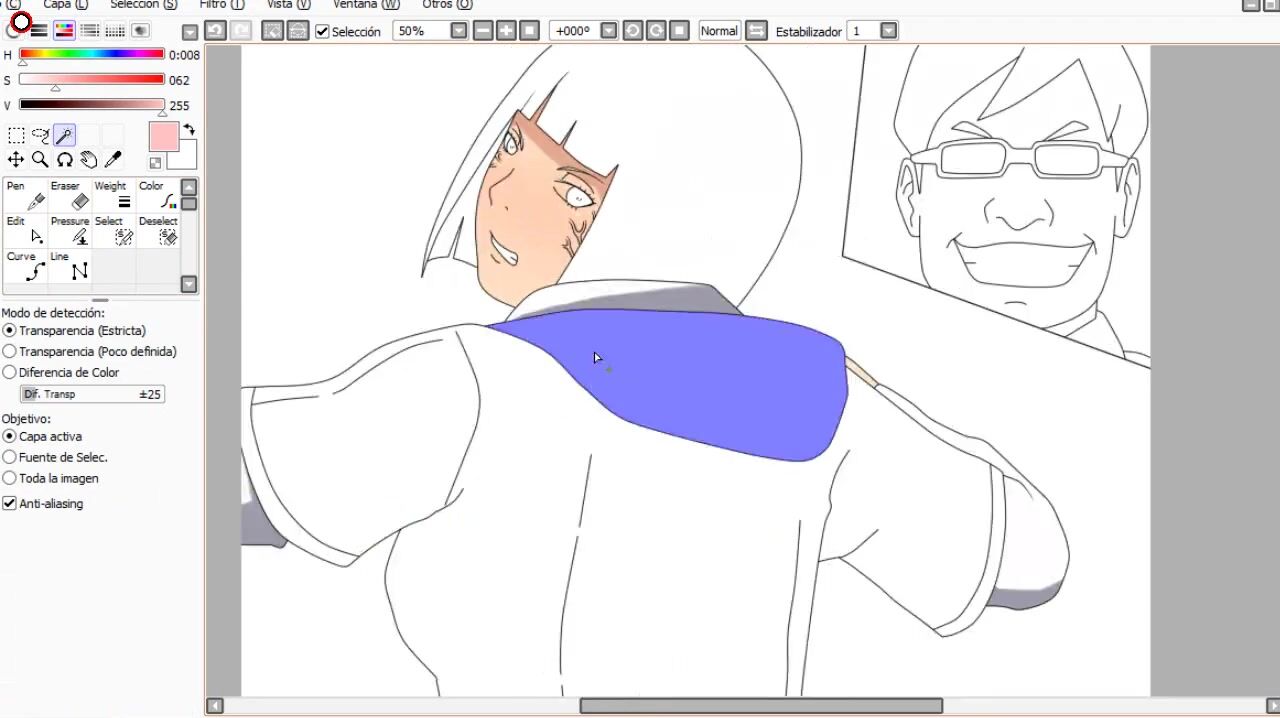Click the pink foreground color swatch
The height and width of the screenshot is (718, 1280).
(x=163, y=137)
